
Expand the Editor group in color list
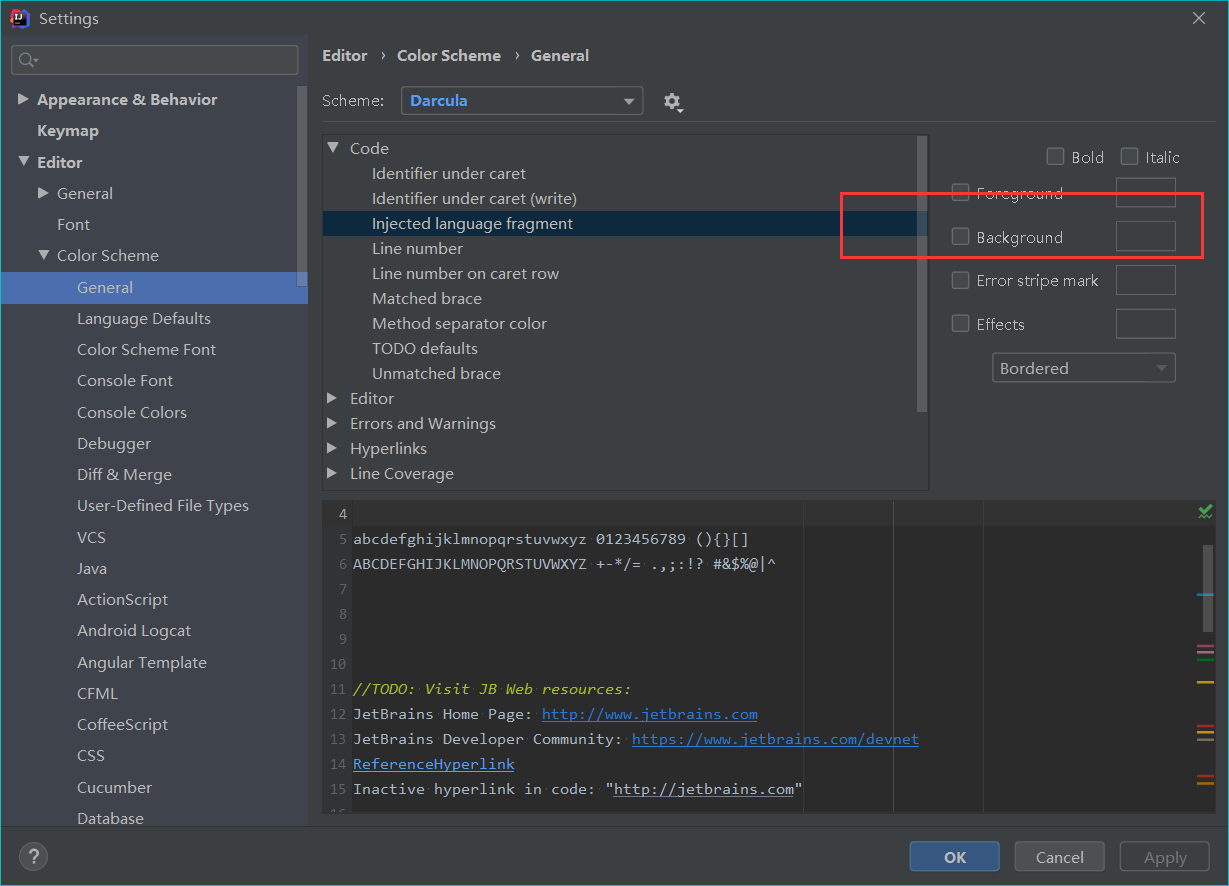tap(333, 398)
